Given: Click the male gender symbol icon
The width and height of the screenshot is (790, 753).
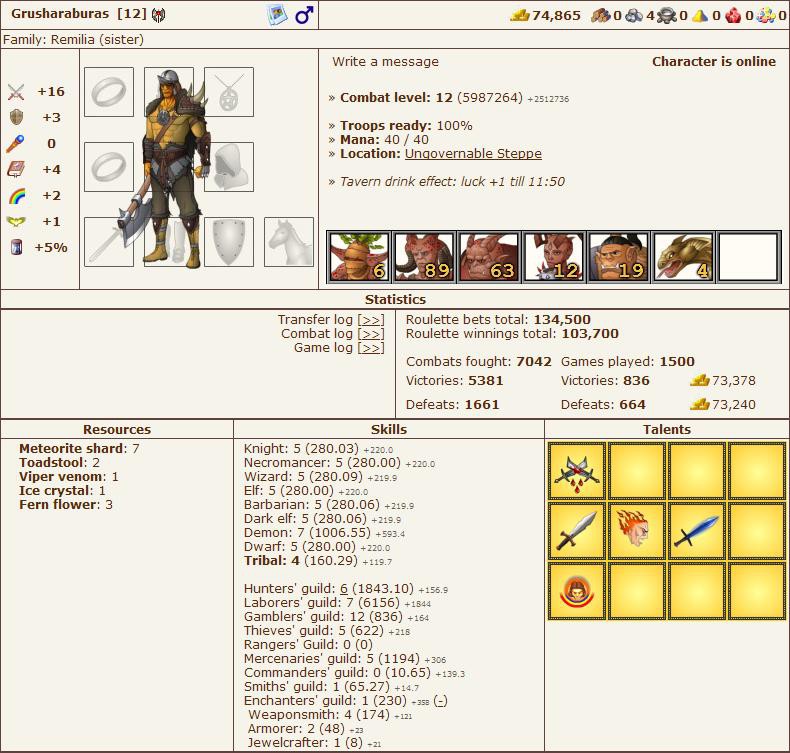Looking at the screenshot, I should (x=304, y=15).
